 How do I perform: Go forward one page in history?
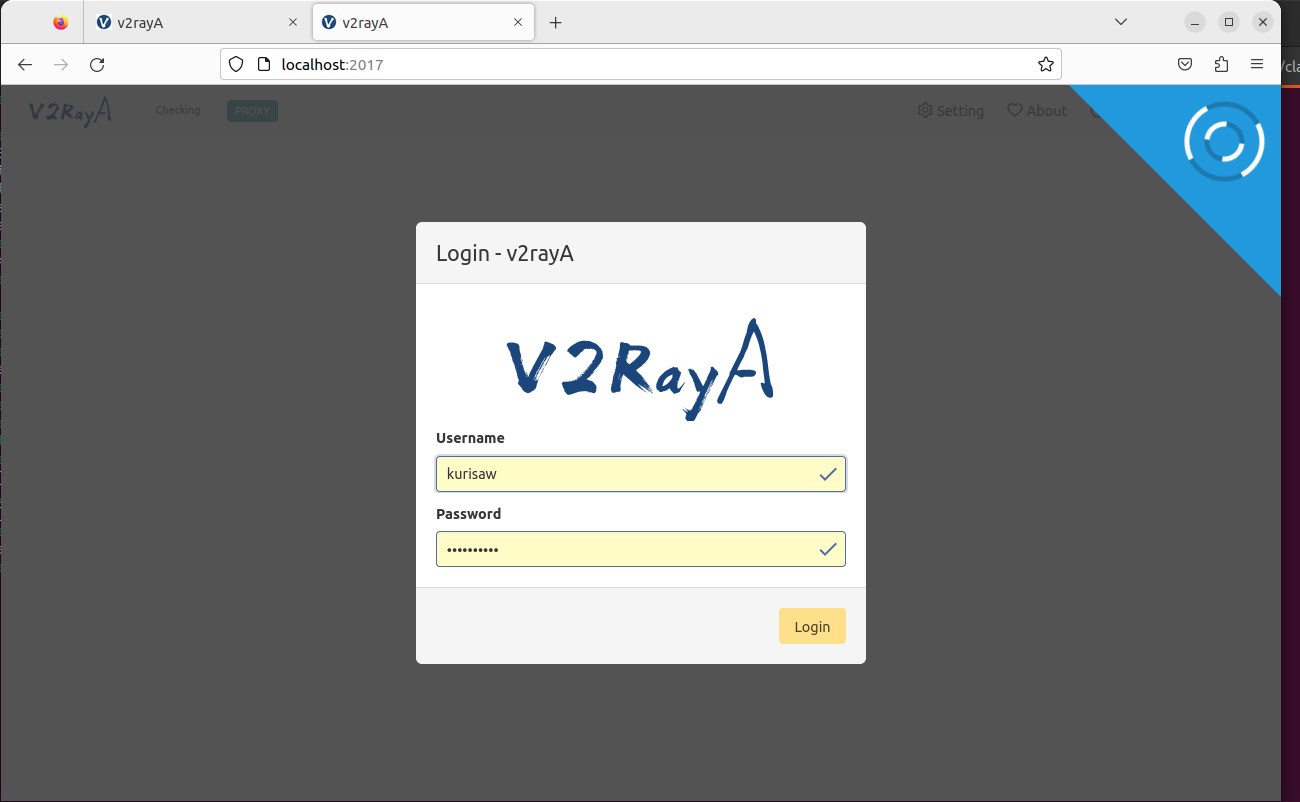pyautogui.click(x=61, y=64)
